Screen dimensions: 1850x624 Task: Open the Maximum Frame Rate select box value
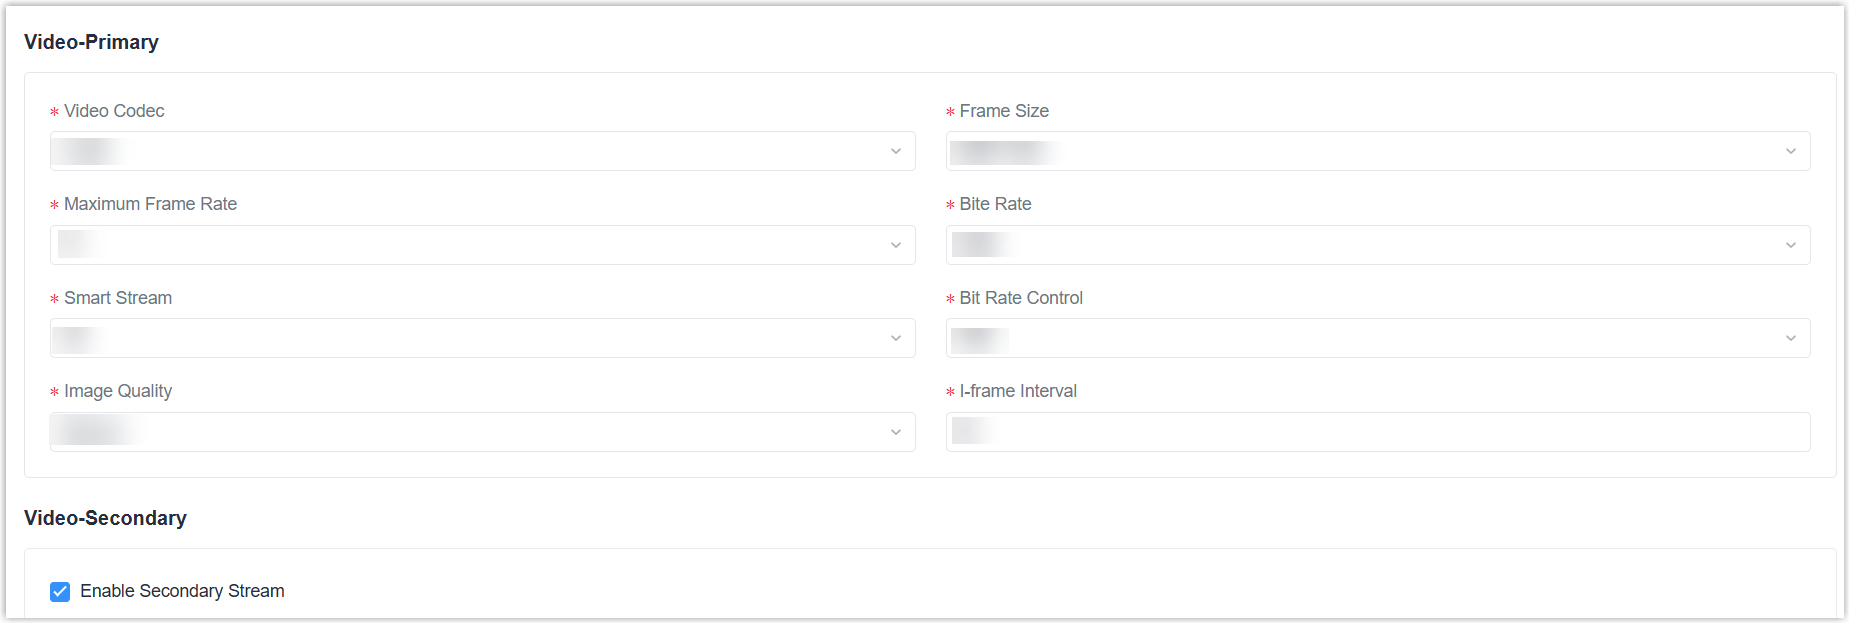coord(483,245)
